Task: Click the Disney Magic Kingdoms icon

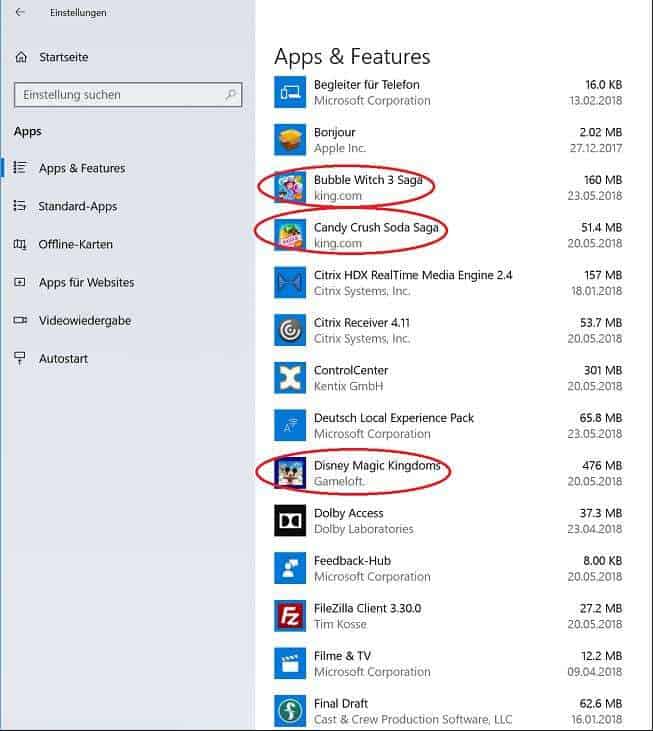Action: click(290, 473)
